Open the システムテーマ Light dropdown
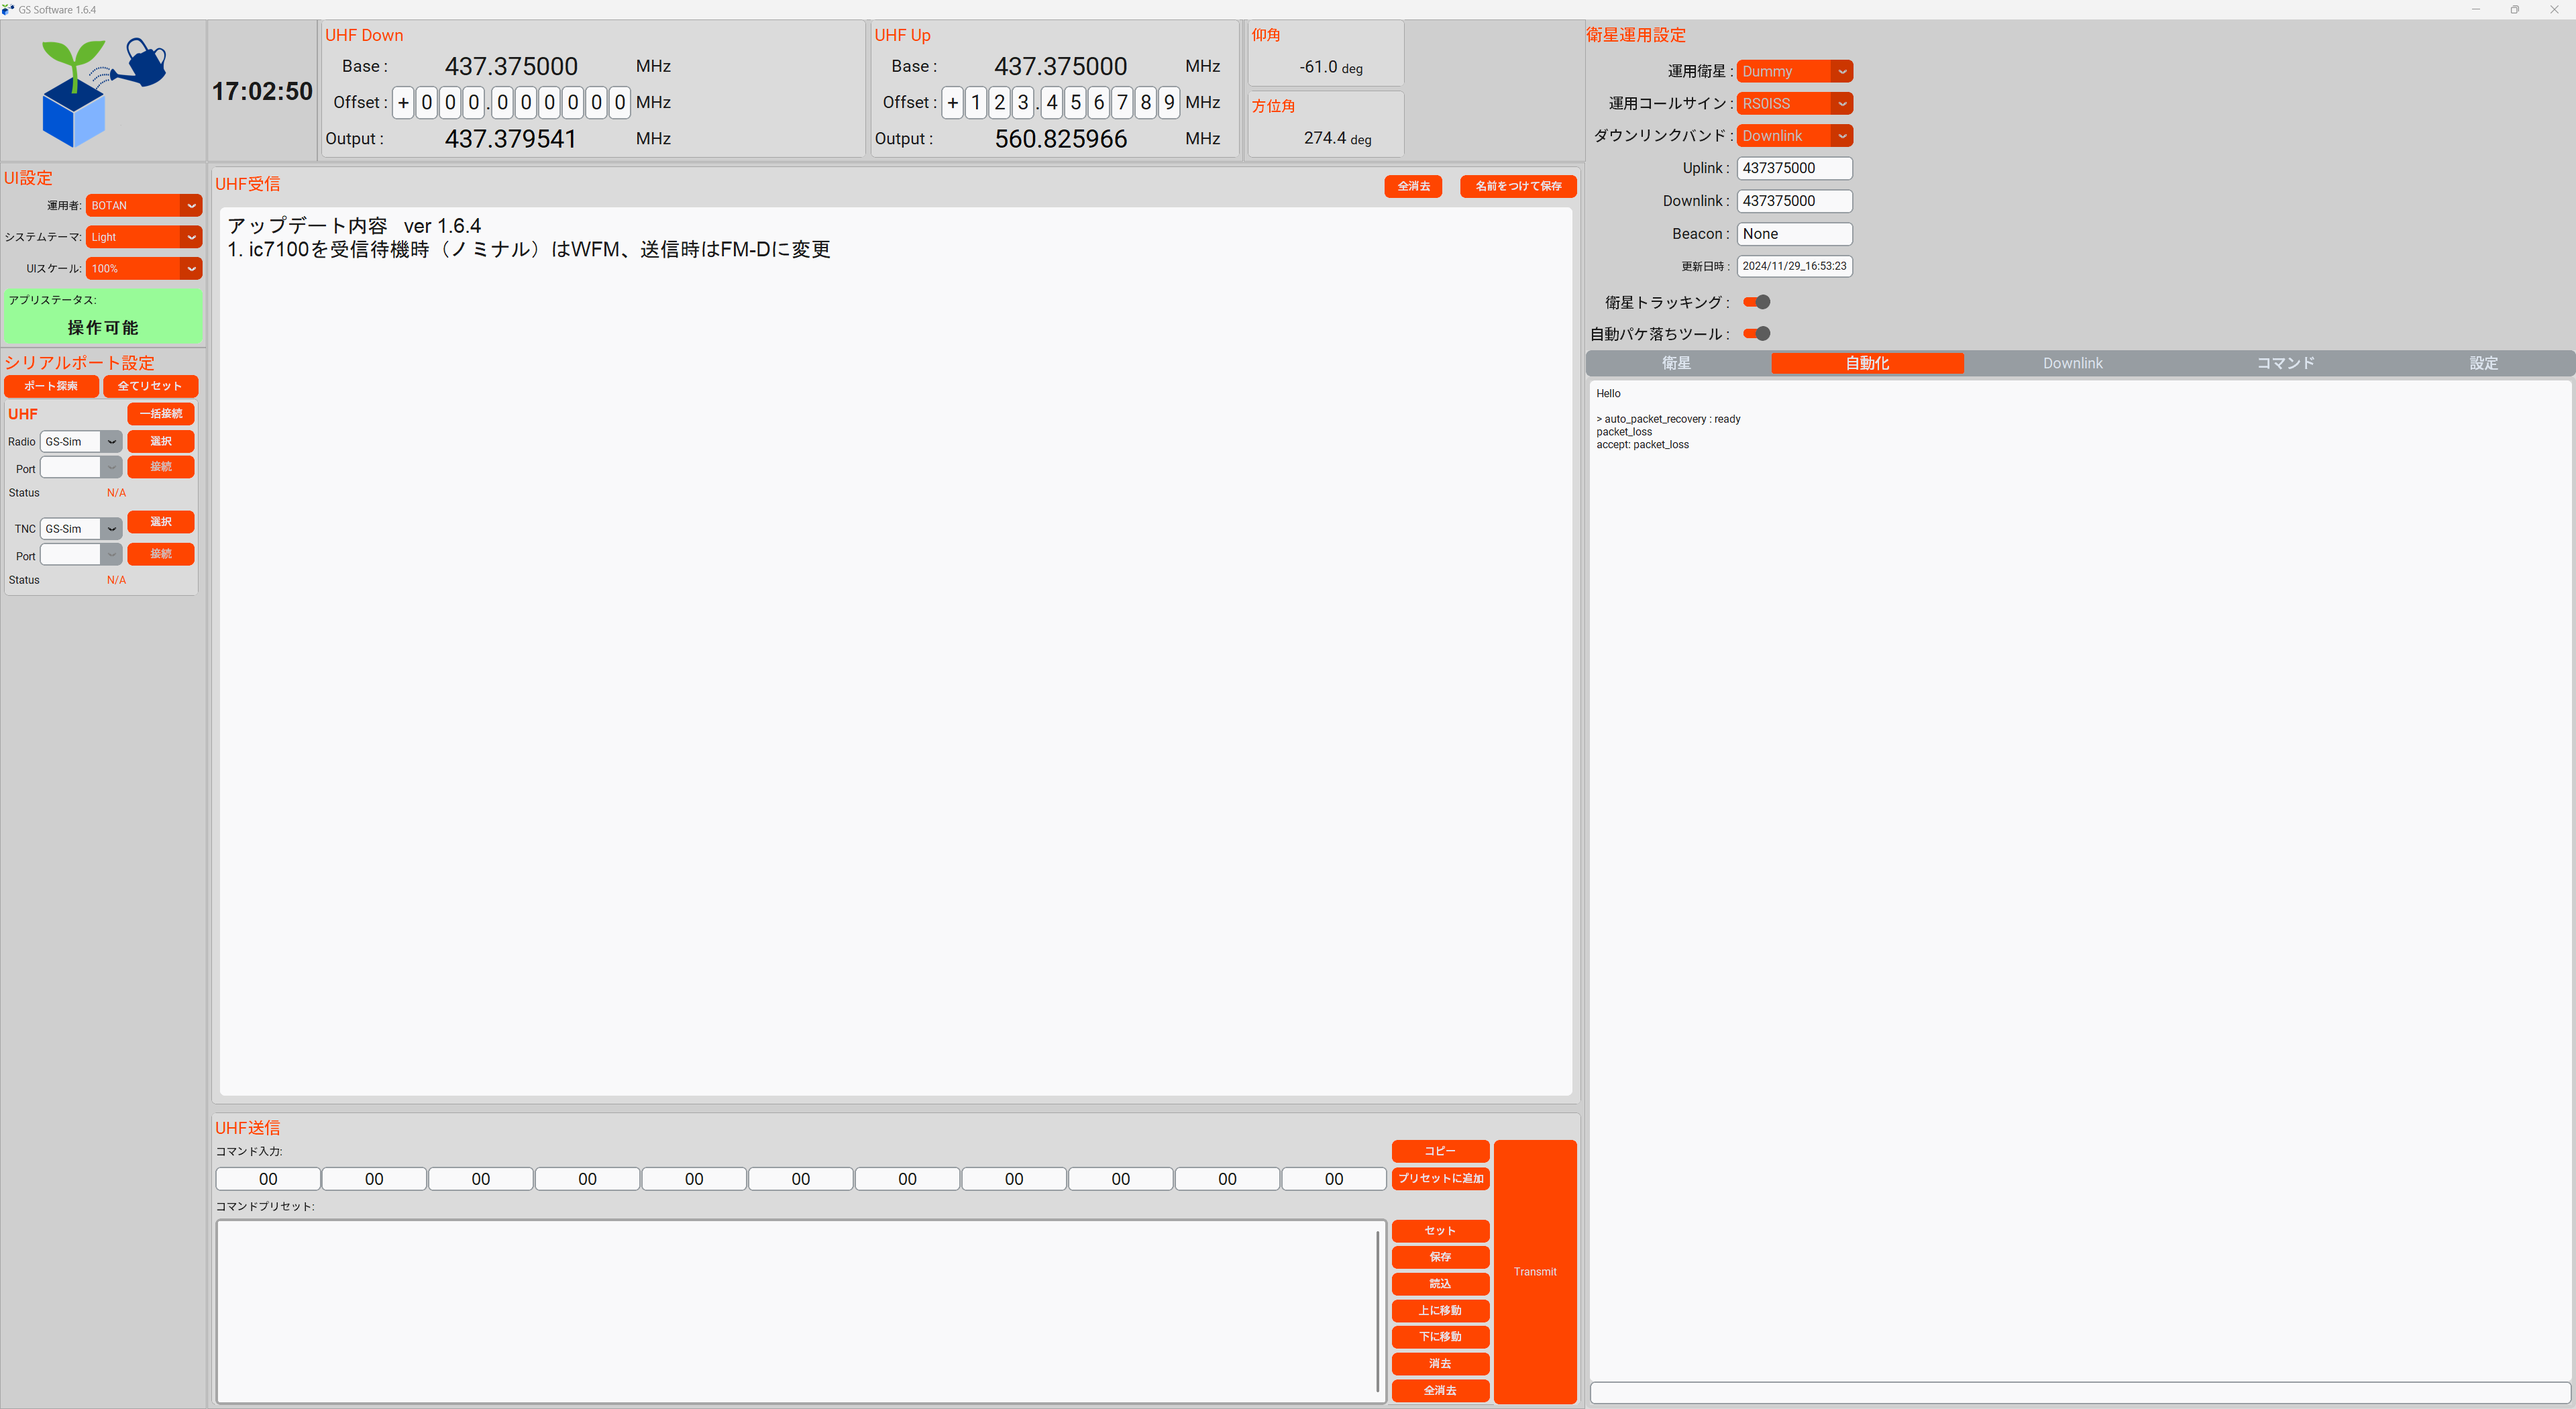The width and height of the screenshot is (2576, 1409). click(144, 237)
